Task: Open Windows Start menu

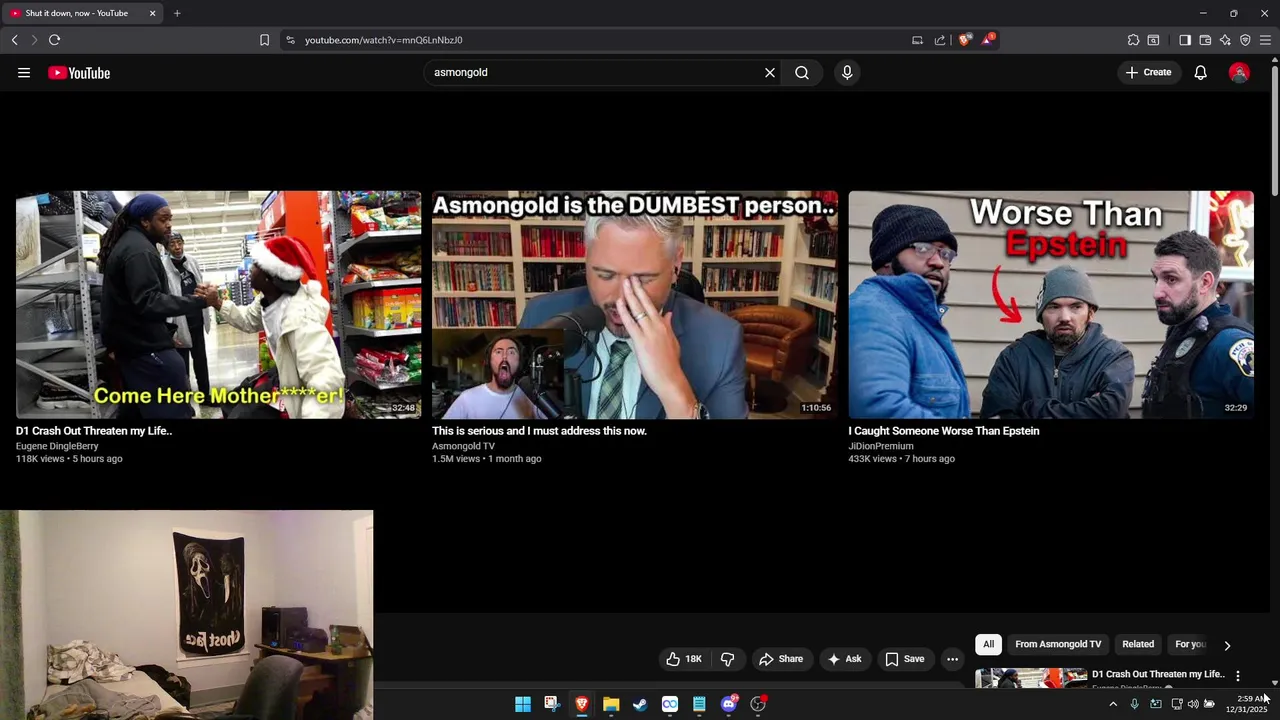Action: click(x=523, y=704)
